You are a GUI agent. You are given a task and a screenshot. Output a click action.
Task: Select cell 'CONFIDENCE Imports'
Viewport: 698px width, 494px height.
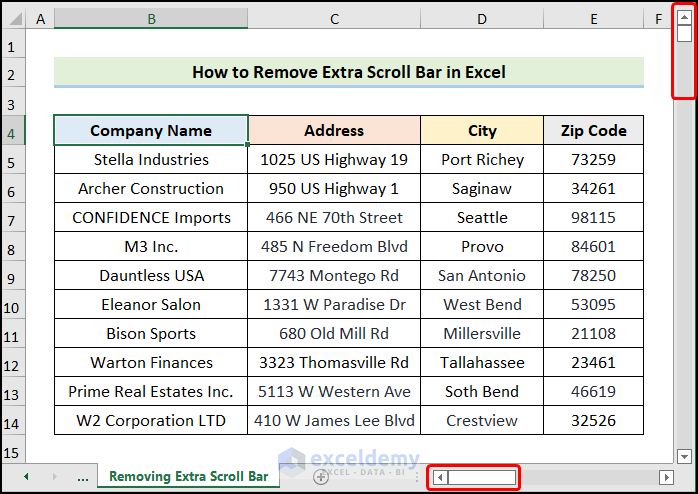pyautogui.click(x=151, y=217)
